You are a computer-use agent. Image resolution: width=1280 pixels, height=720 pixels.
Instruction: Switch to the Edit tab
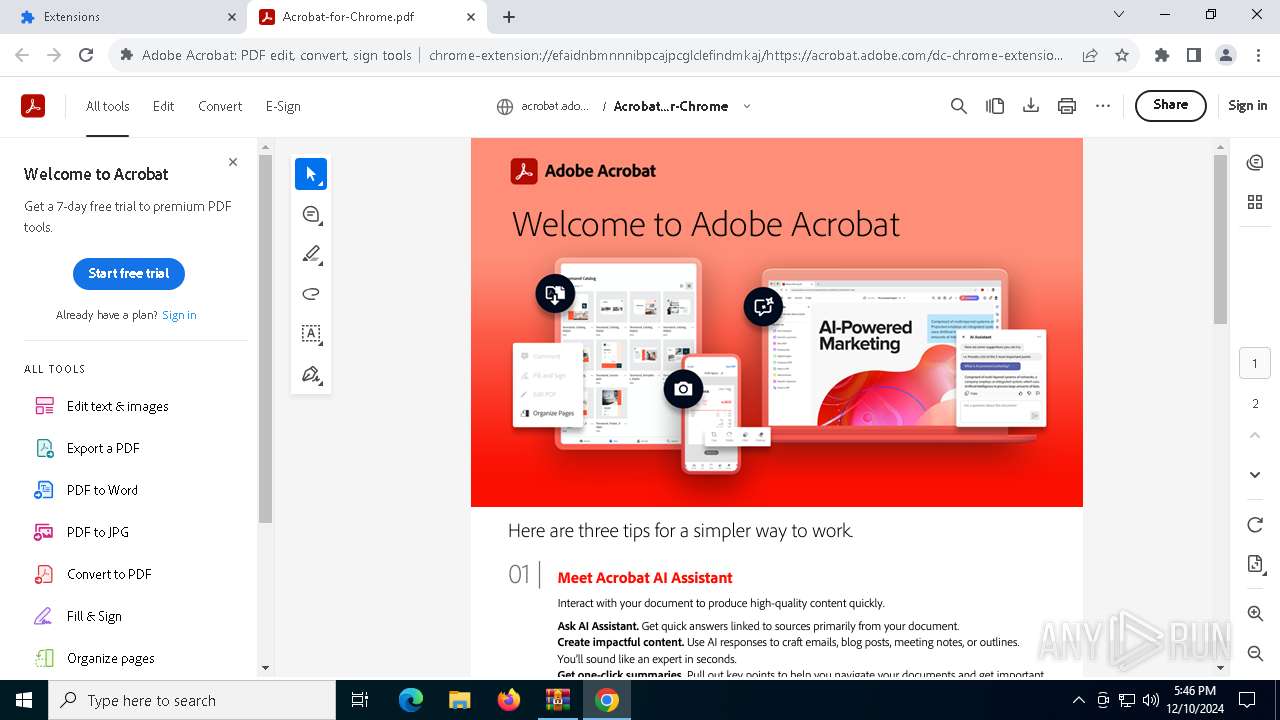coord(163,106)
